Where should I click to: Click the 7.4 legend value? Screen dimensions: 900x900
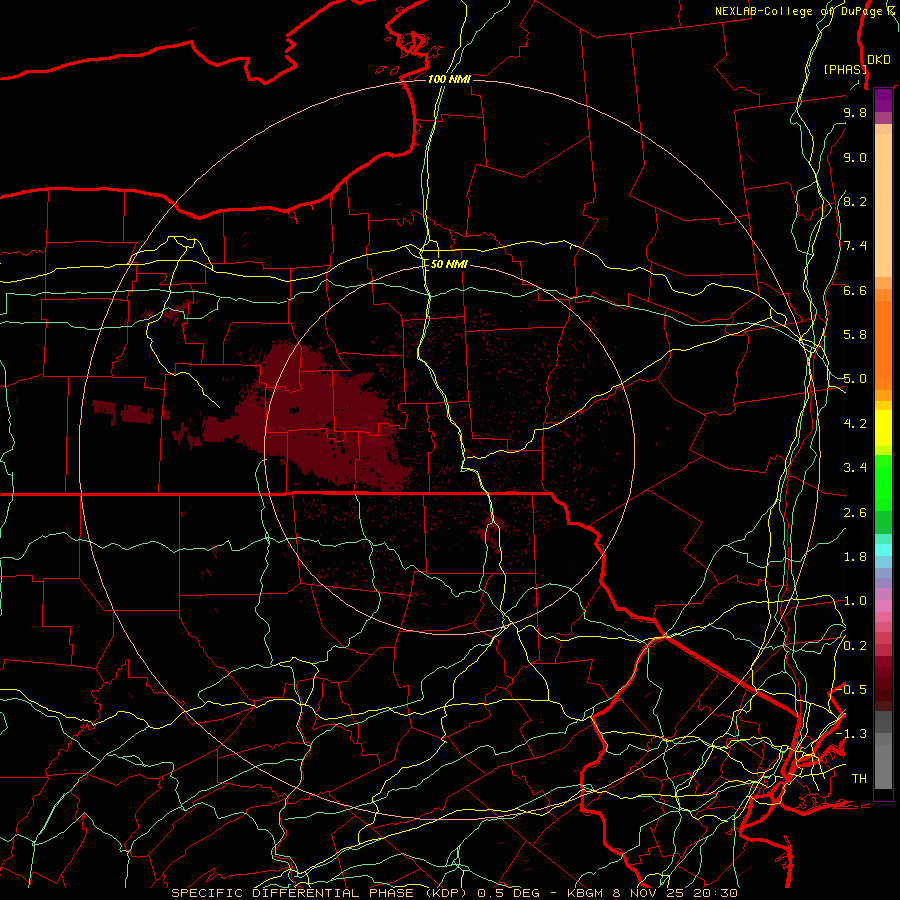click(x=855, y=246)
